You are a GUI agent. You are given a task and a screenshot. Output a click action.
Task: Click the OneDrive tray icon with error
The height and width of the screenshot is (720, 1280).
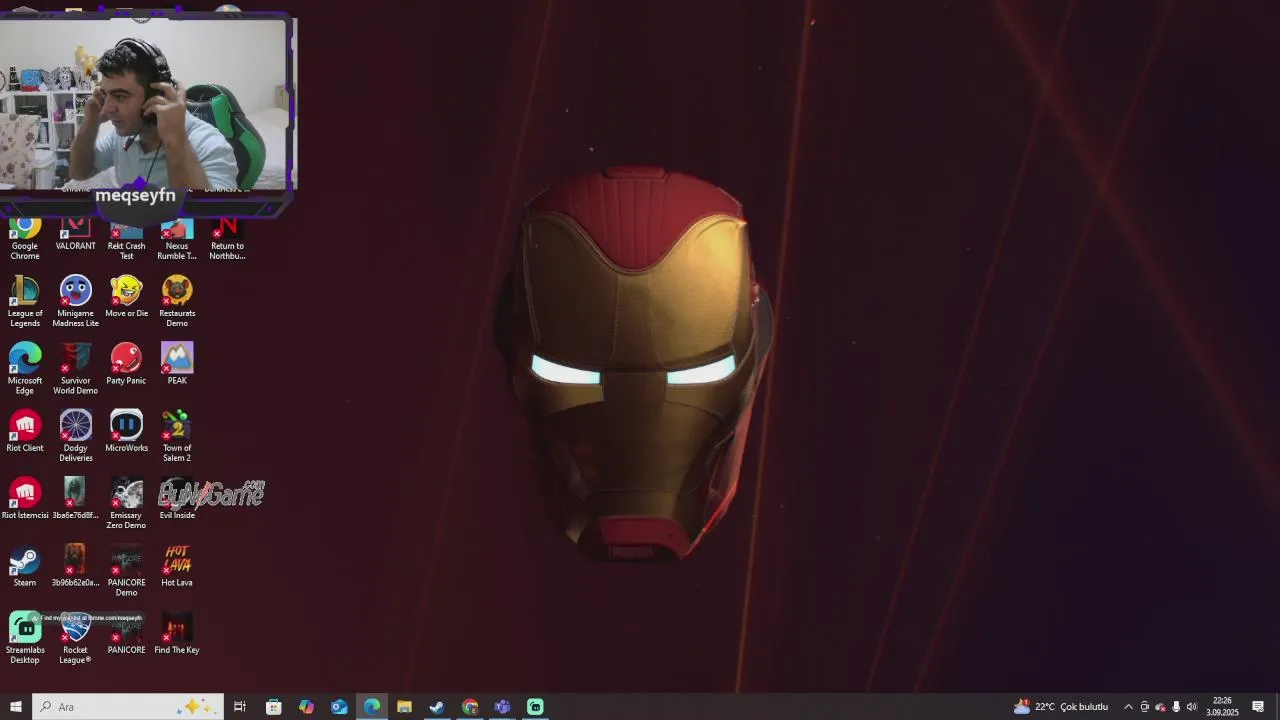1160,707
